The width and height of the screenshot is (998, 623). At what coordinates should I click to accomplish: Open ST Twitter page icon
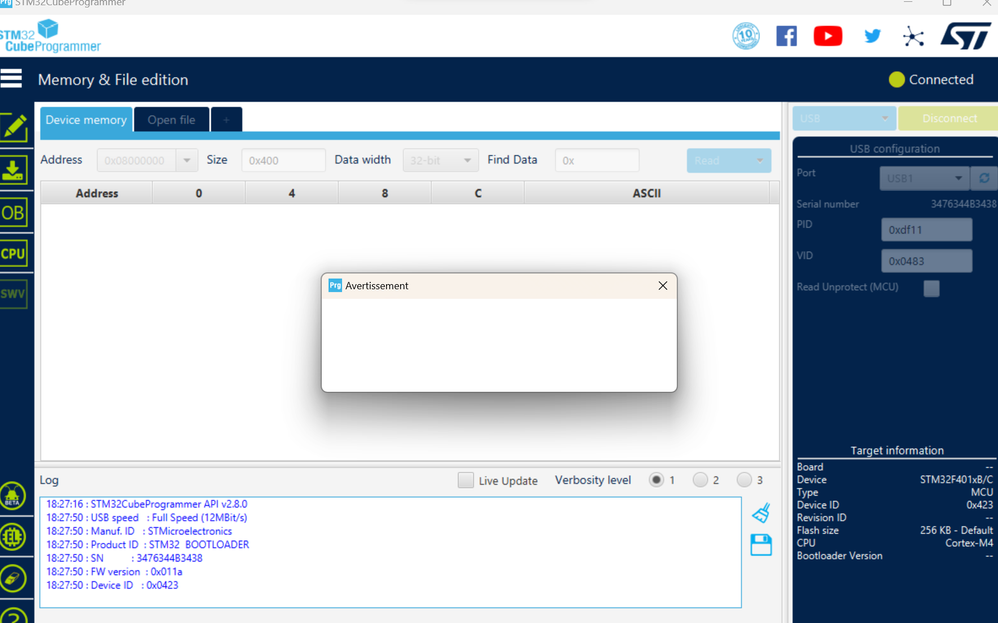pyautogui.click(x=873, y=36)
